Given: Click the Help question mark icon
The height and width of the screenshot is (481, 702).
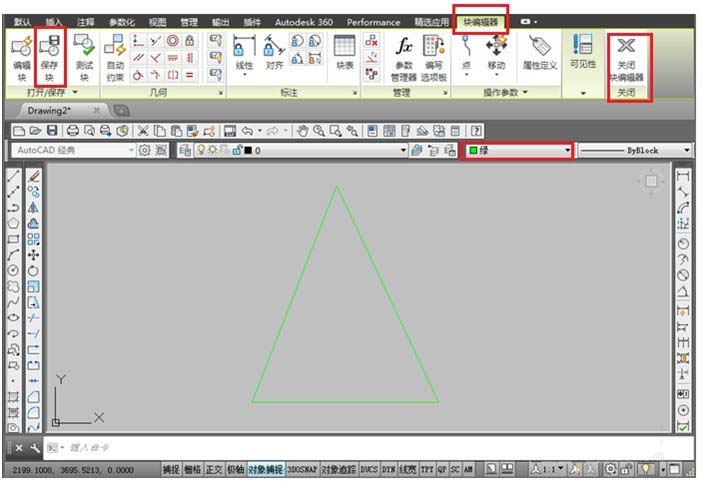Looking at the screenshot, I should point(476,131).
